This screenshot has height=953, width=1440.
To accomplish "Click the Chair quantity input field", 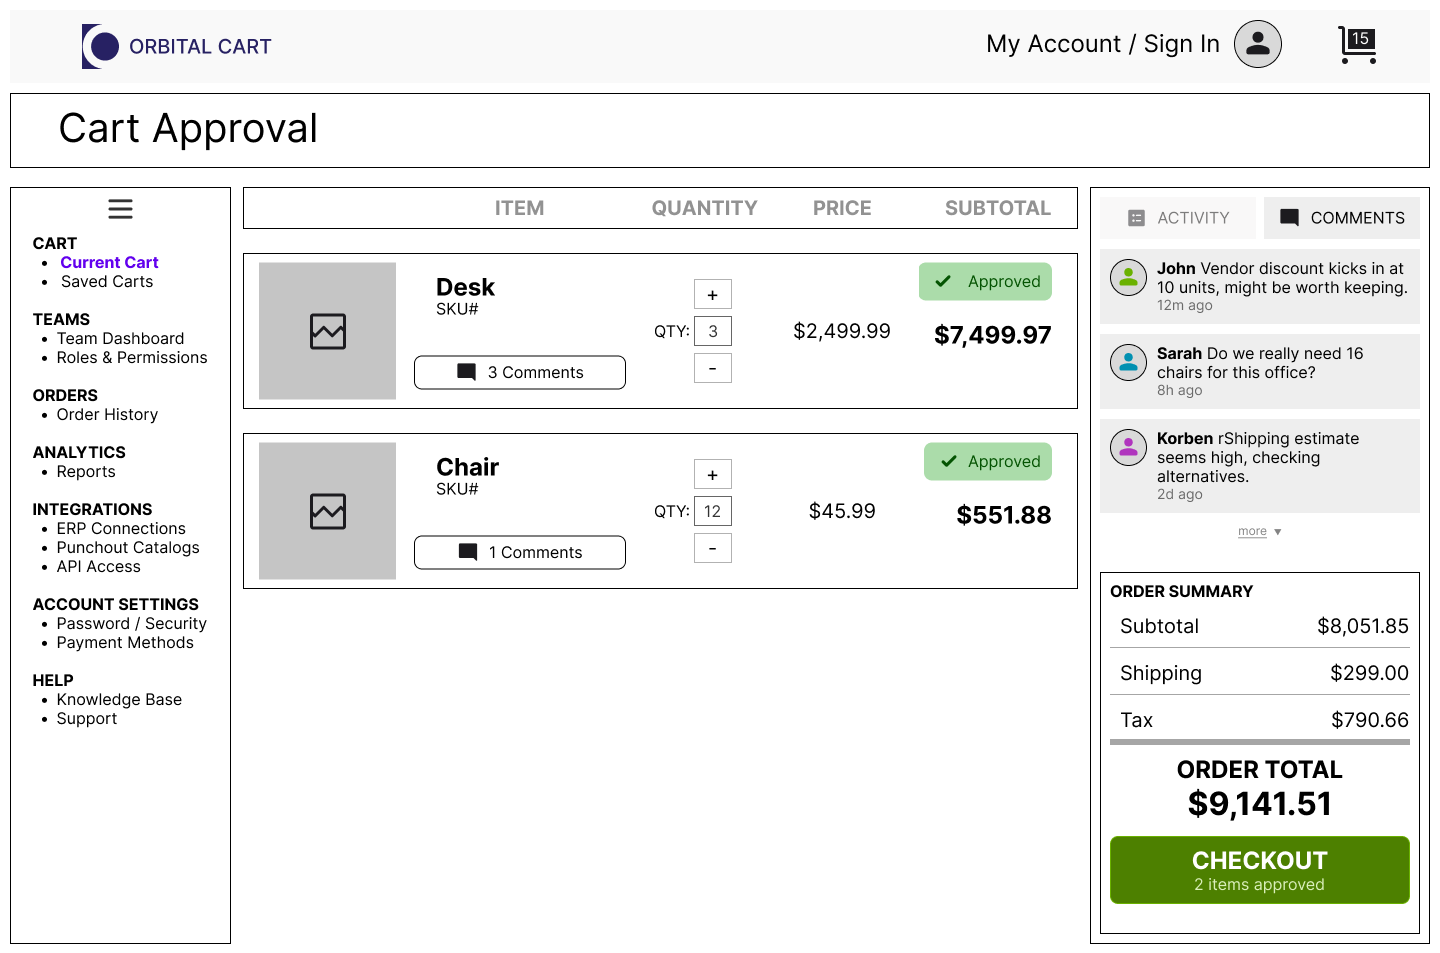I will [x=713, y=511].
